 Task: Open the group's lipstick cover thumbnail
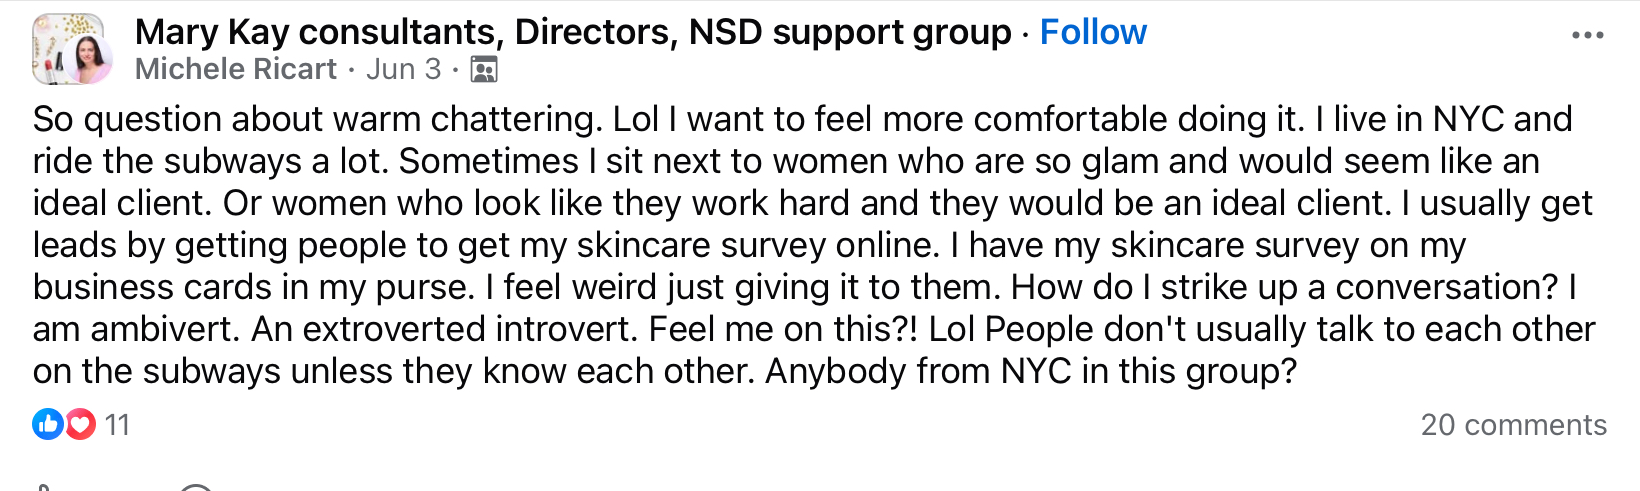(x=58, y=42)
